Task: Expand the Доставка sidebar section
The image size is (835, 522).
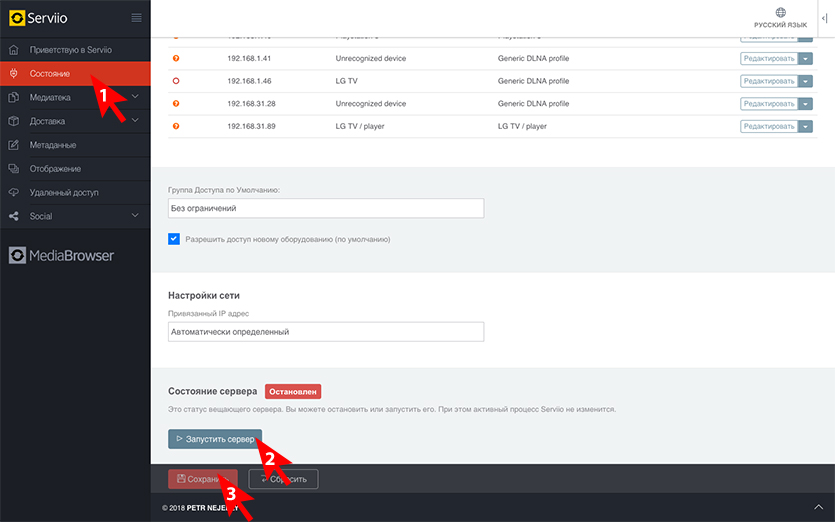Action: tap(136, 121)
